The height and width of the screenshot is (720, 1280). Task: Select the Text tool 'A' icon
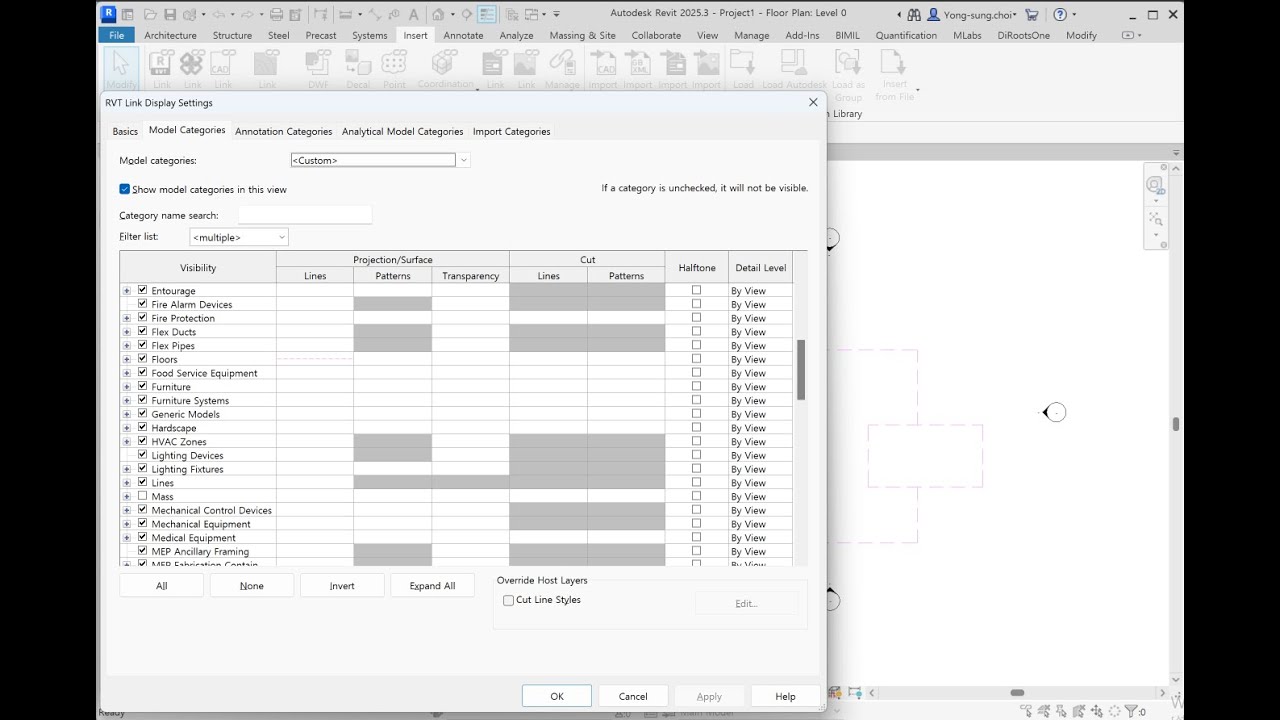tap(414, 14)
